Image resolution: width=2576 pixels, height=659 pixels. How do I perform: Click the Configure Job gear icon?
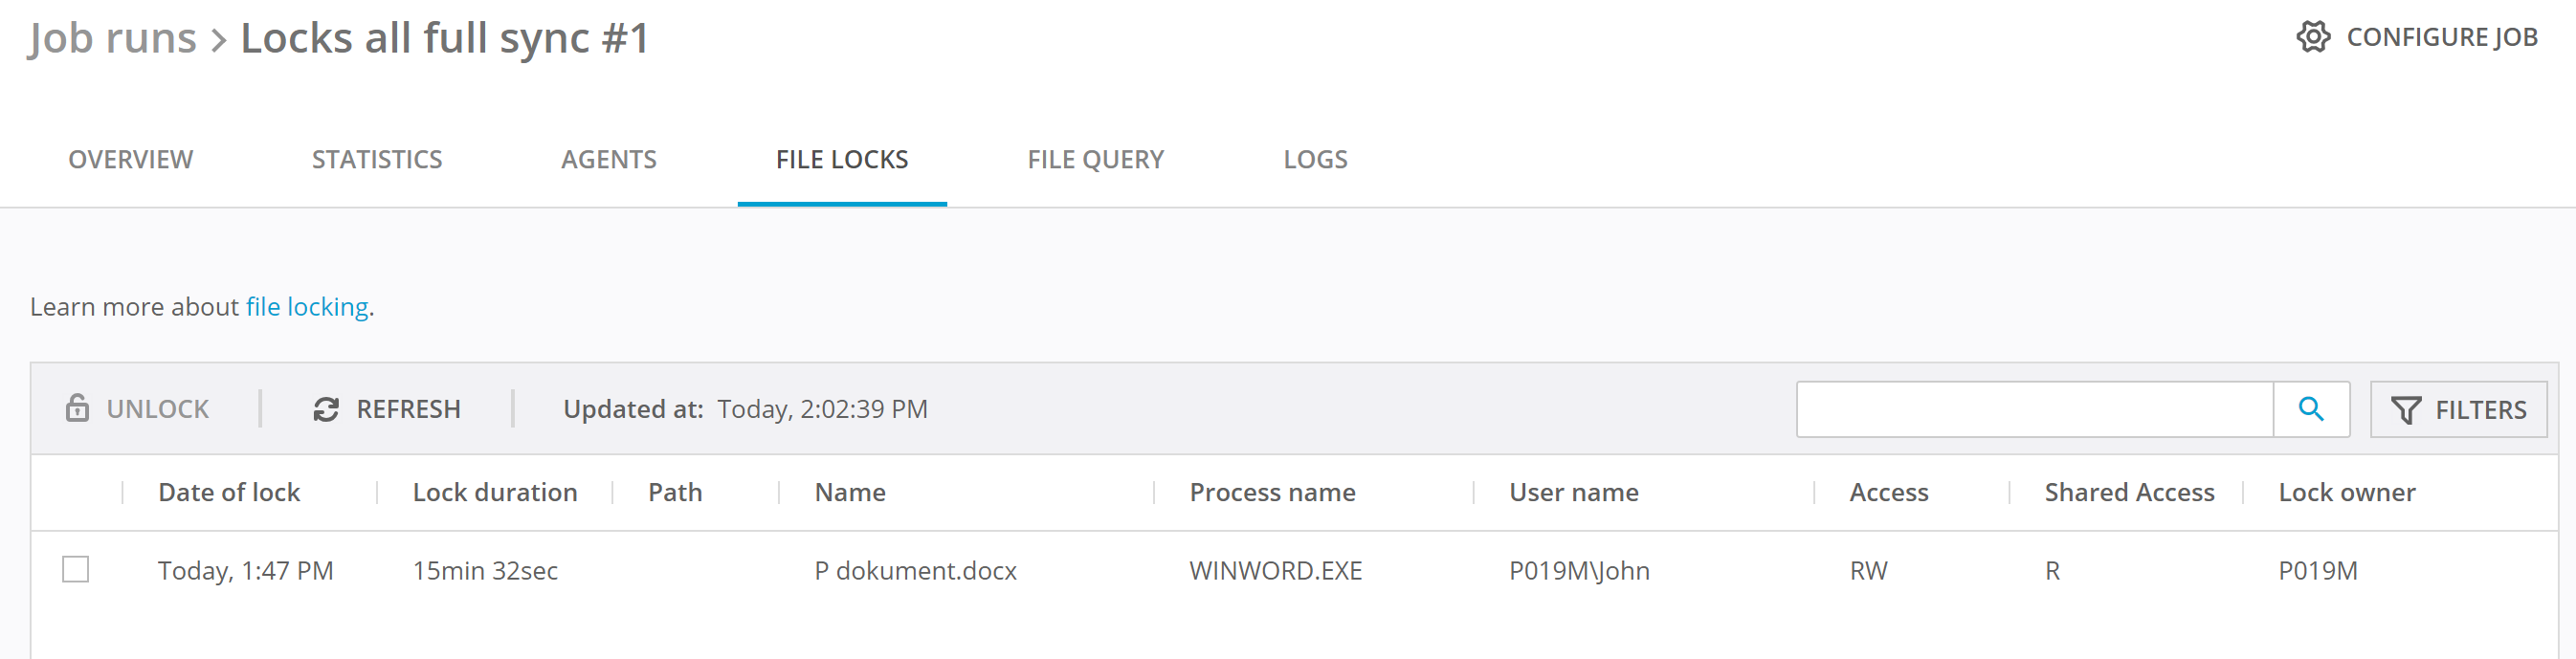(2312, 37)
